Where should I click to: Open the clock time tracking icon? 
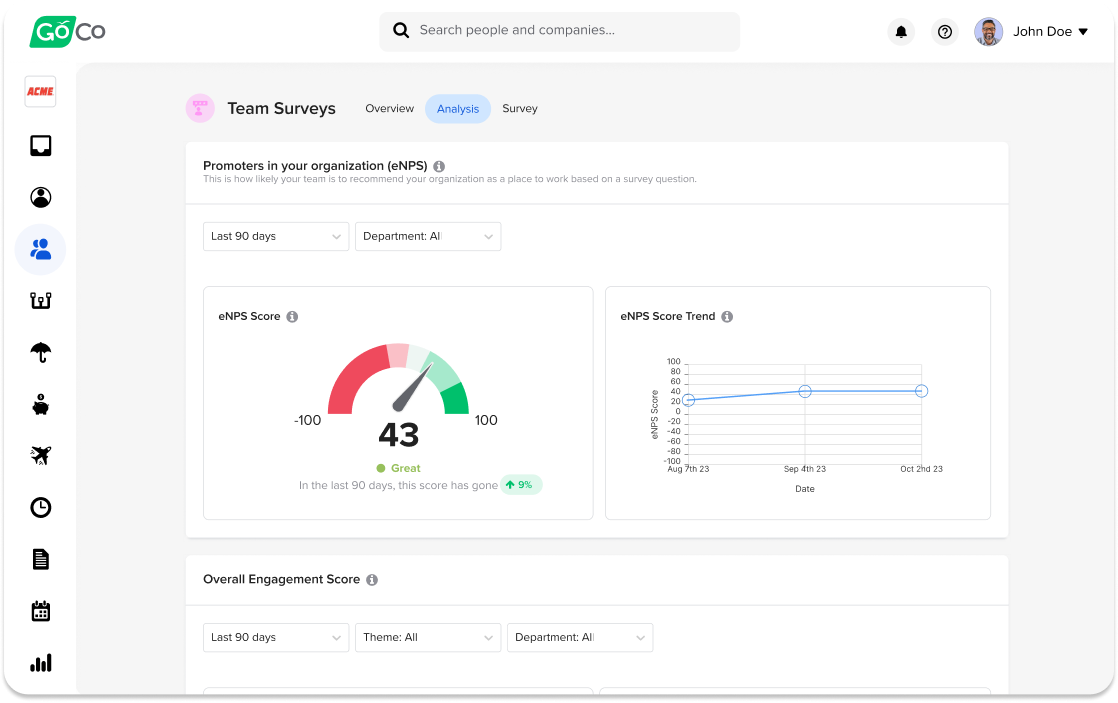coord(41,508)
